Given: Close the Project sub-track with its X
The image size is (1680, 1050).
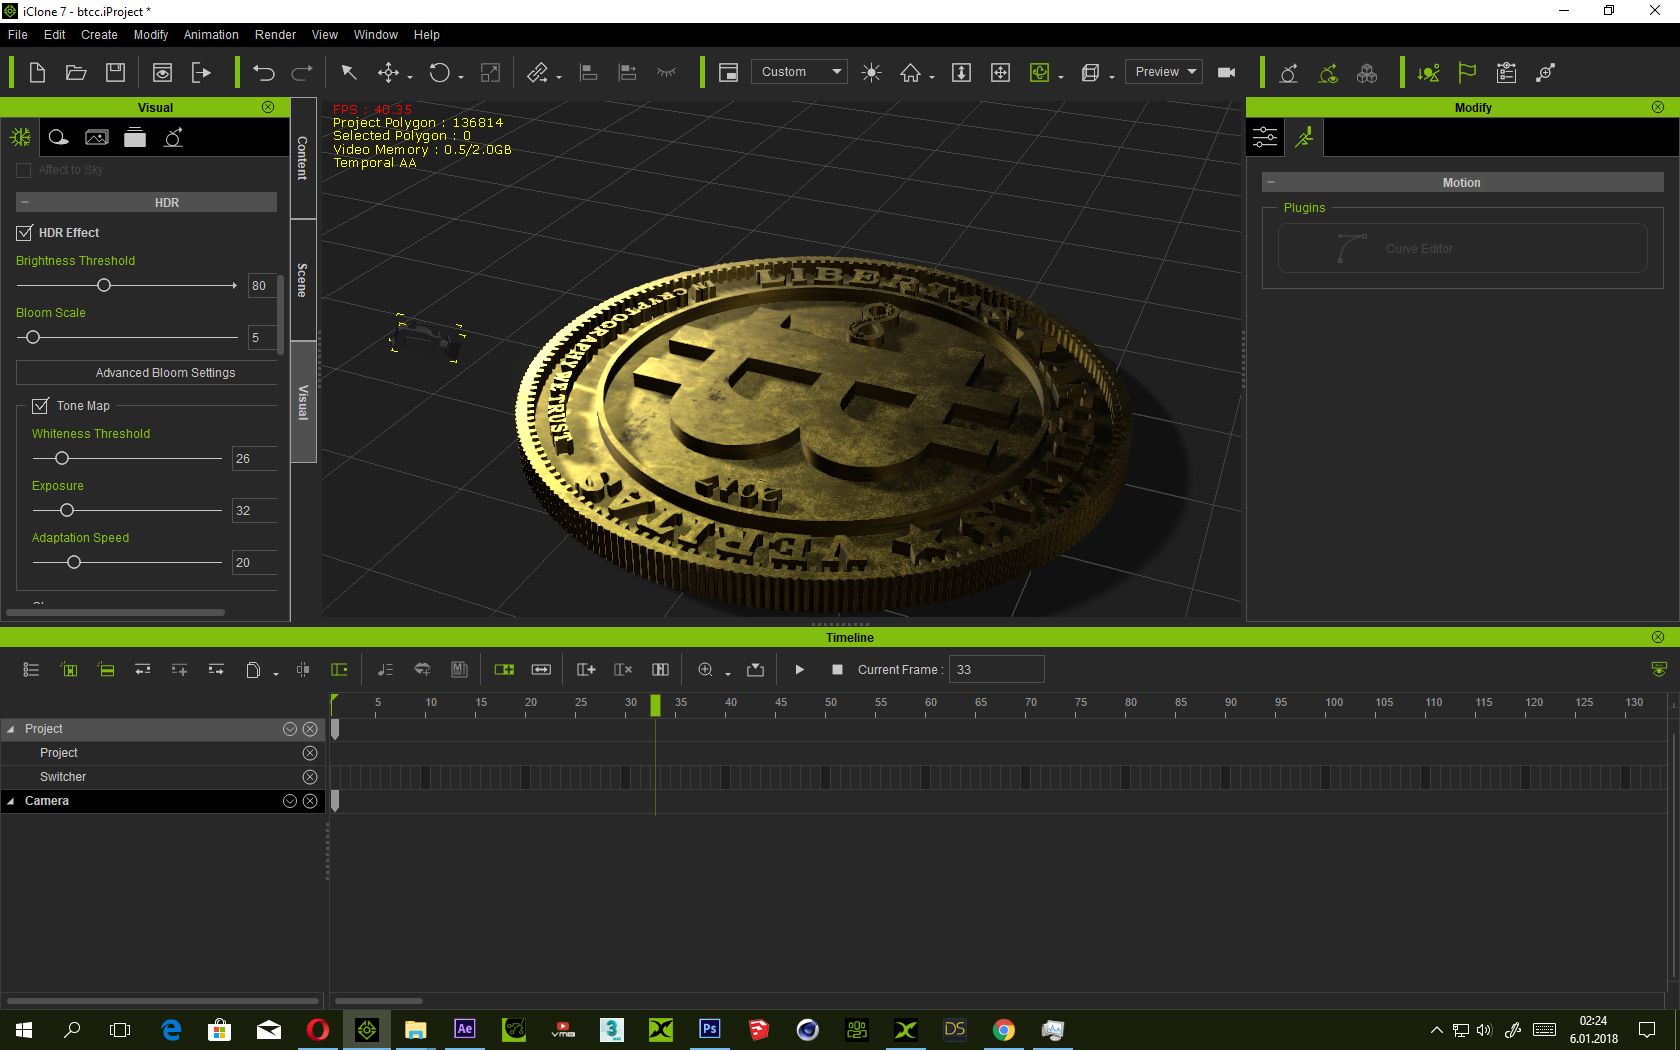Looking at the screenshot, I should click(310, 753).
